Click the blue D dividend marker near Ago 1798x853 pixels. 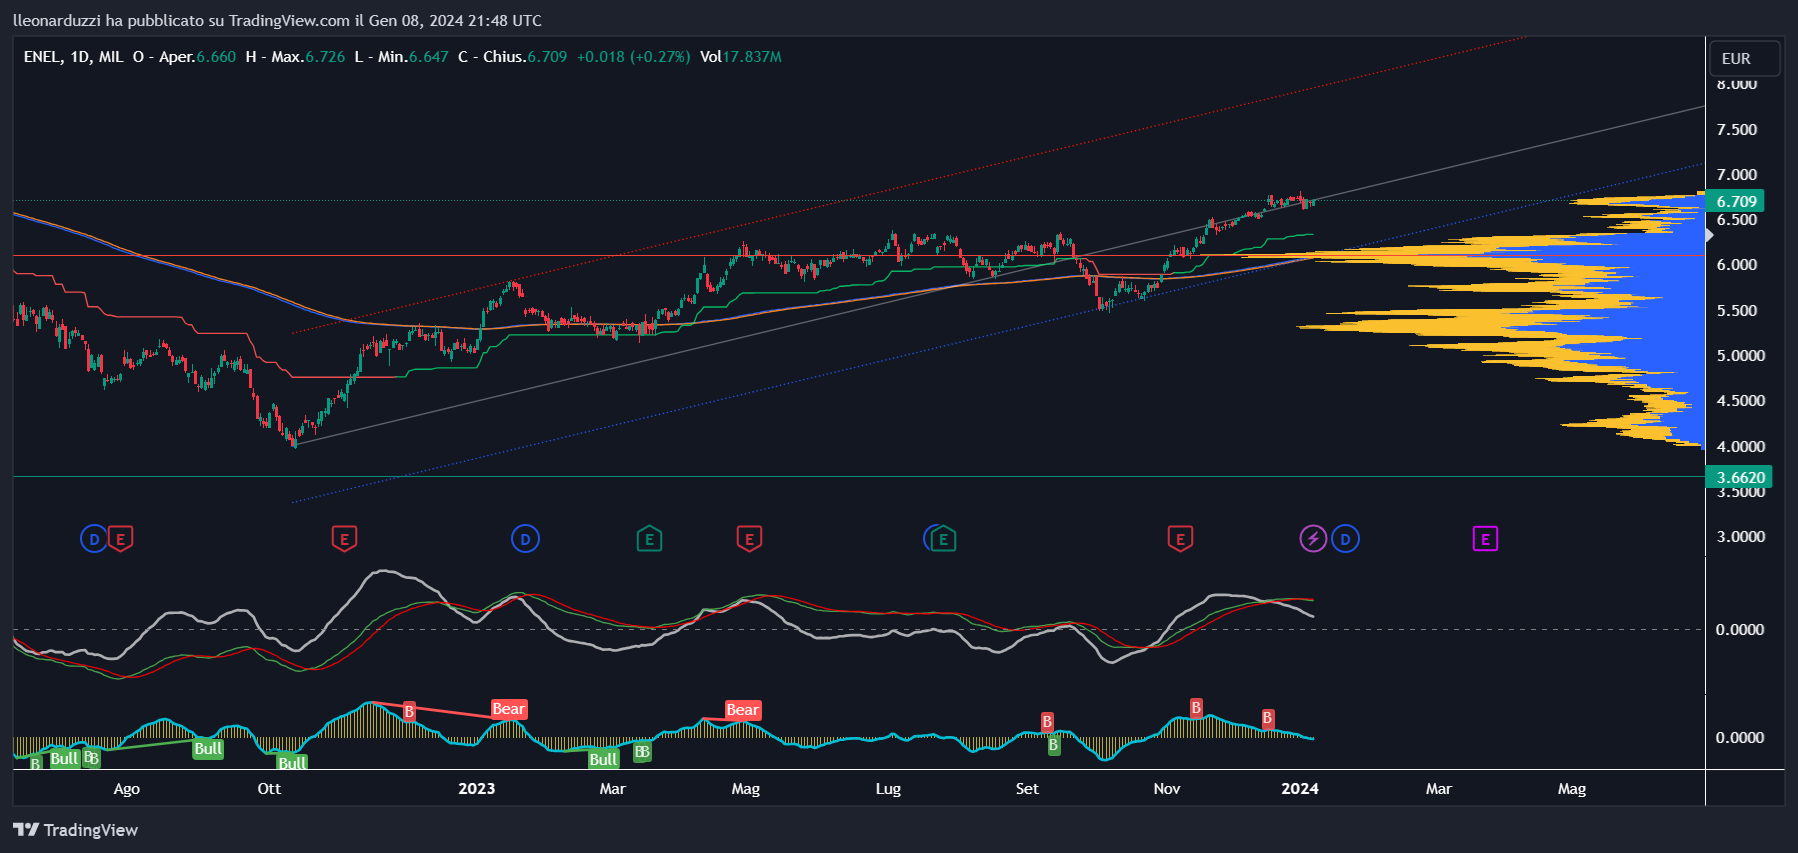tap(93, 540)
